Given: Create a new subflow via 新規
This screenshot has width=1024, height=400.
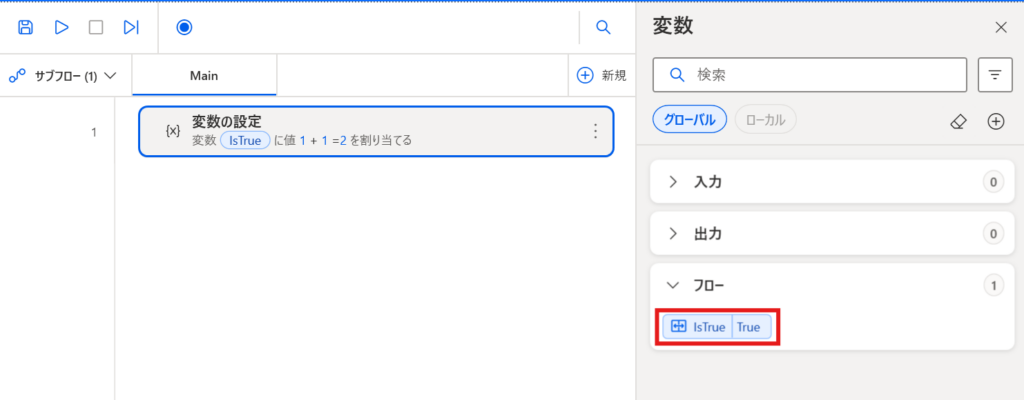Looking at the screenshot, I should tap(601, 76).
